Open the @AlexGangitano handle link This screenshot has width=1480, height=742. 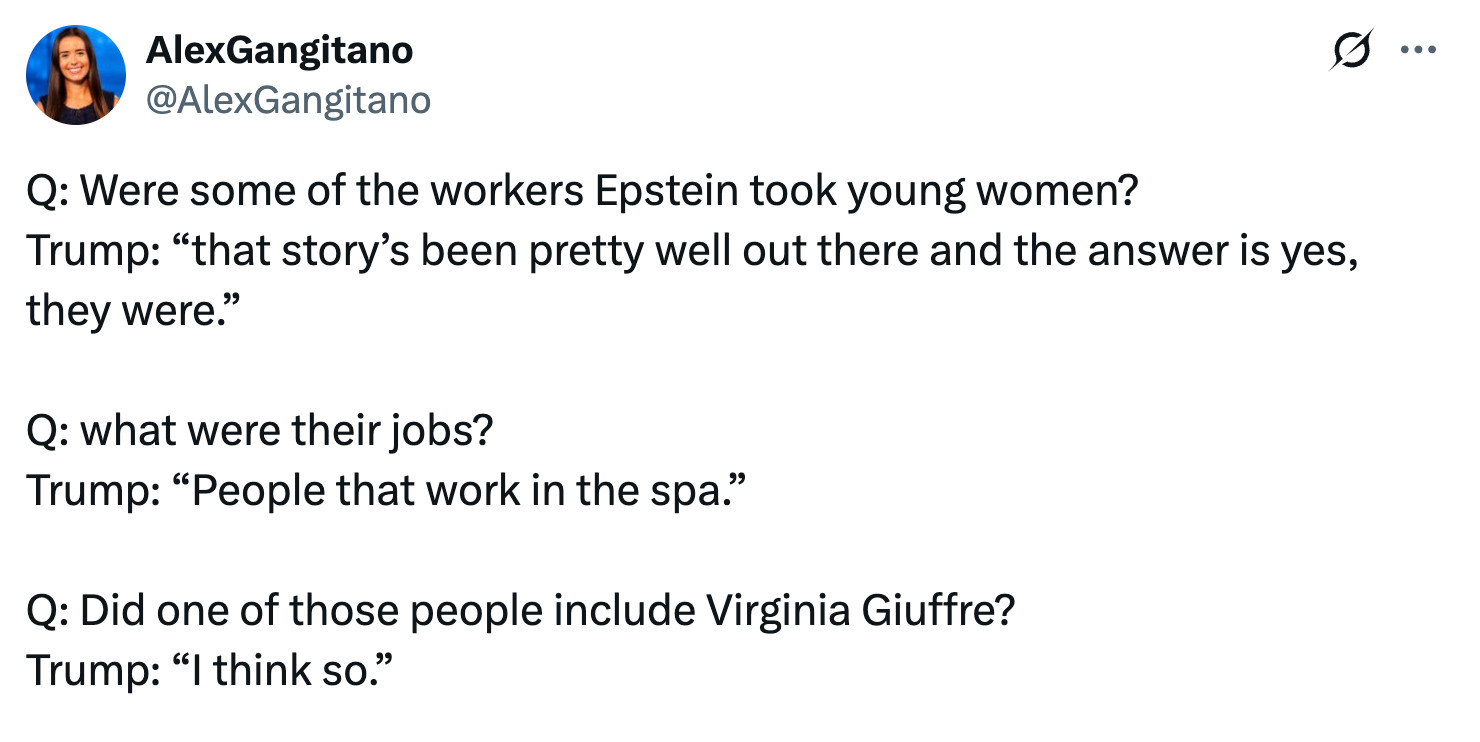pyautogui.click(x=288, y=100)
